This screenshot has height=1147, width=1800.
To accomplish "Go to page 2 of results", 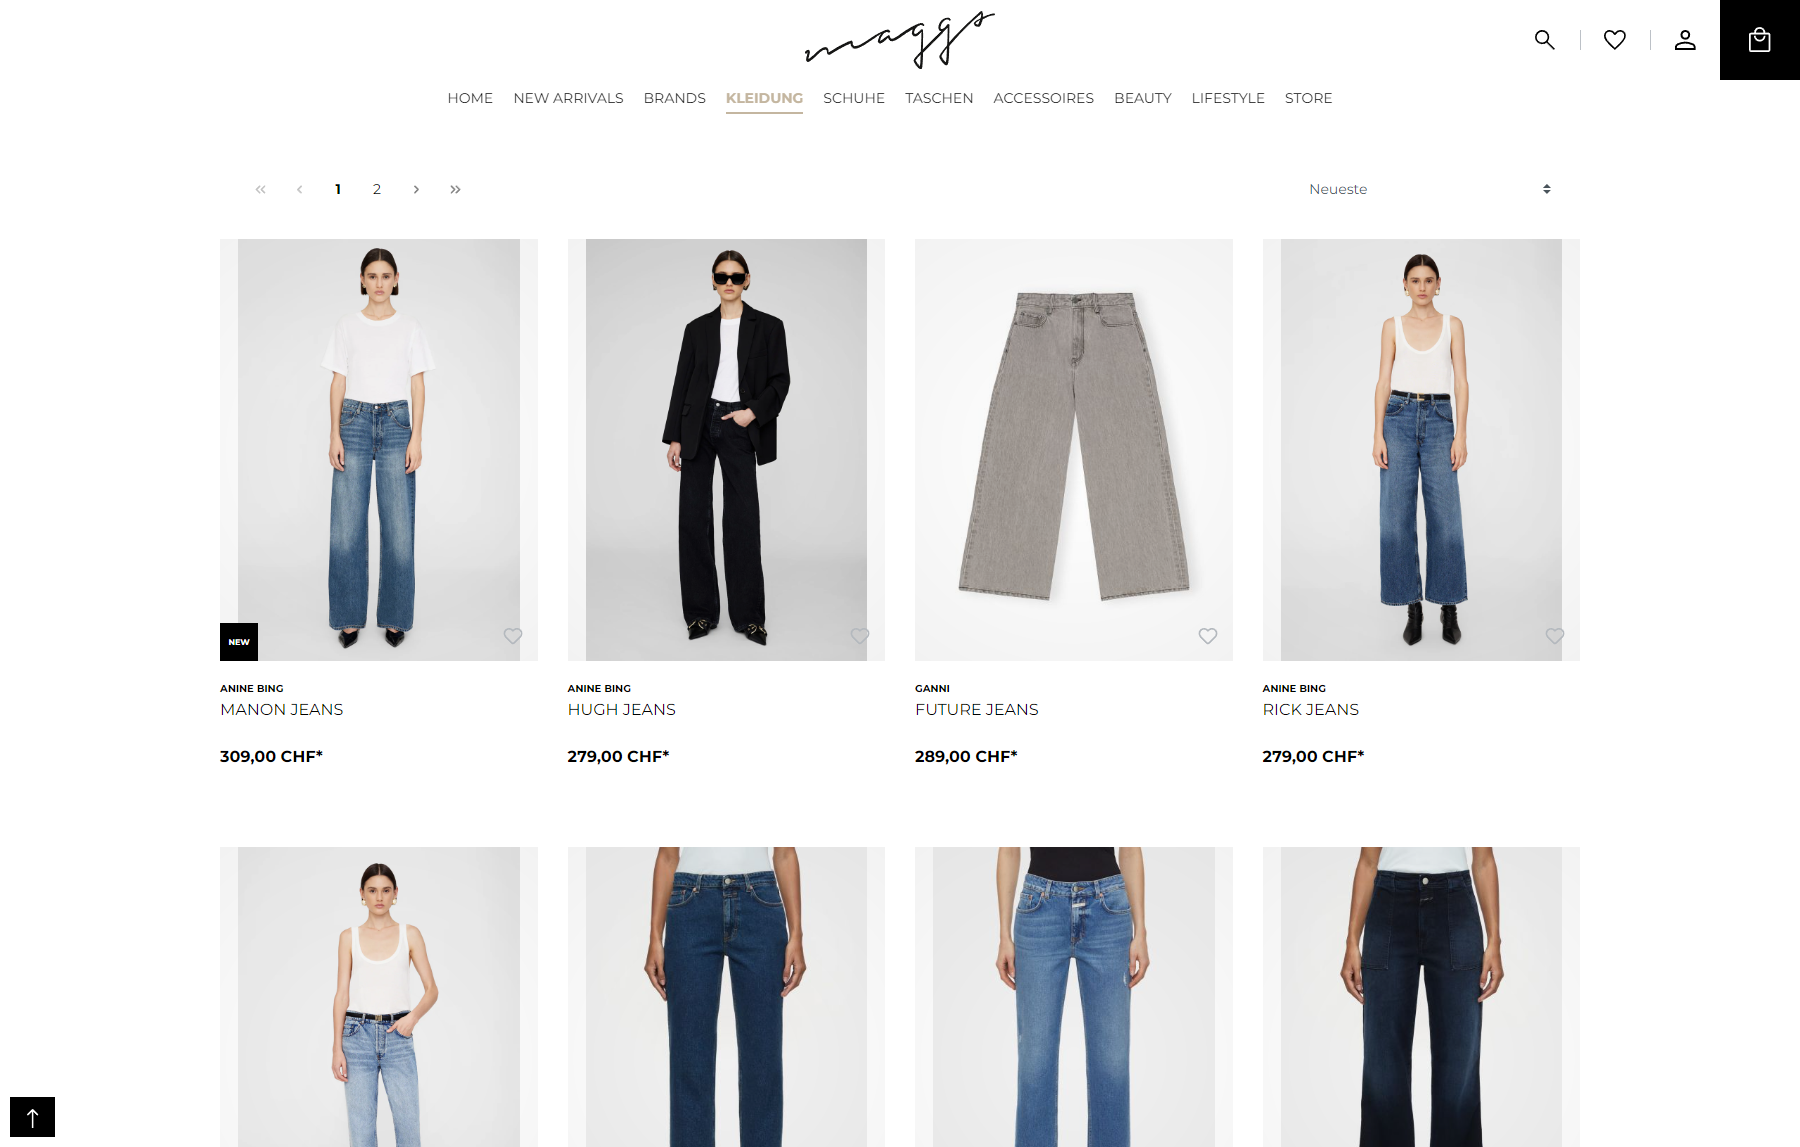I will tap(377, 189).
